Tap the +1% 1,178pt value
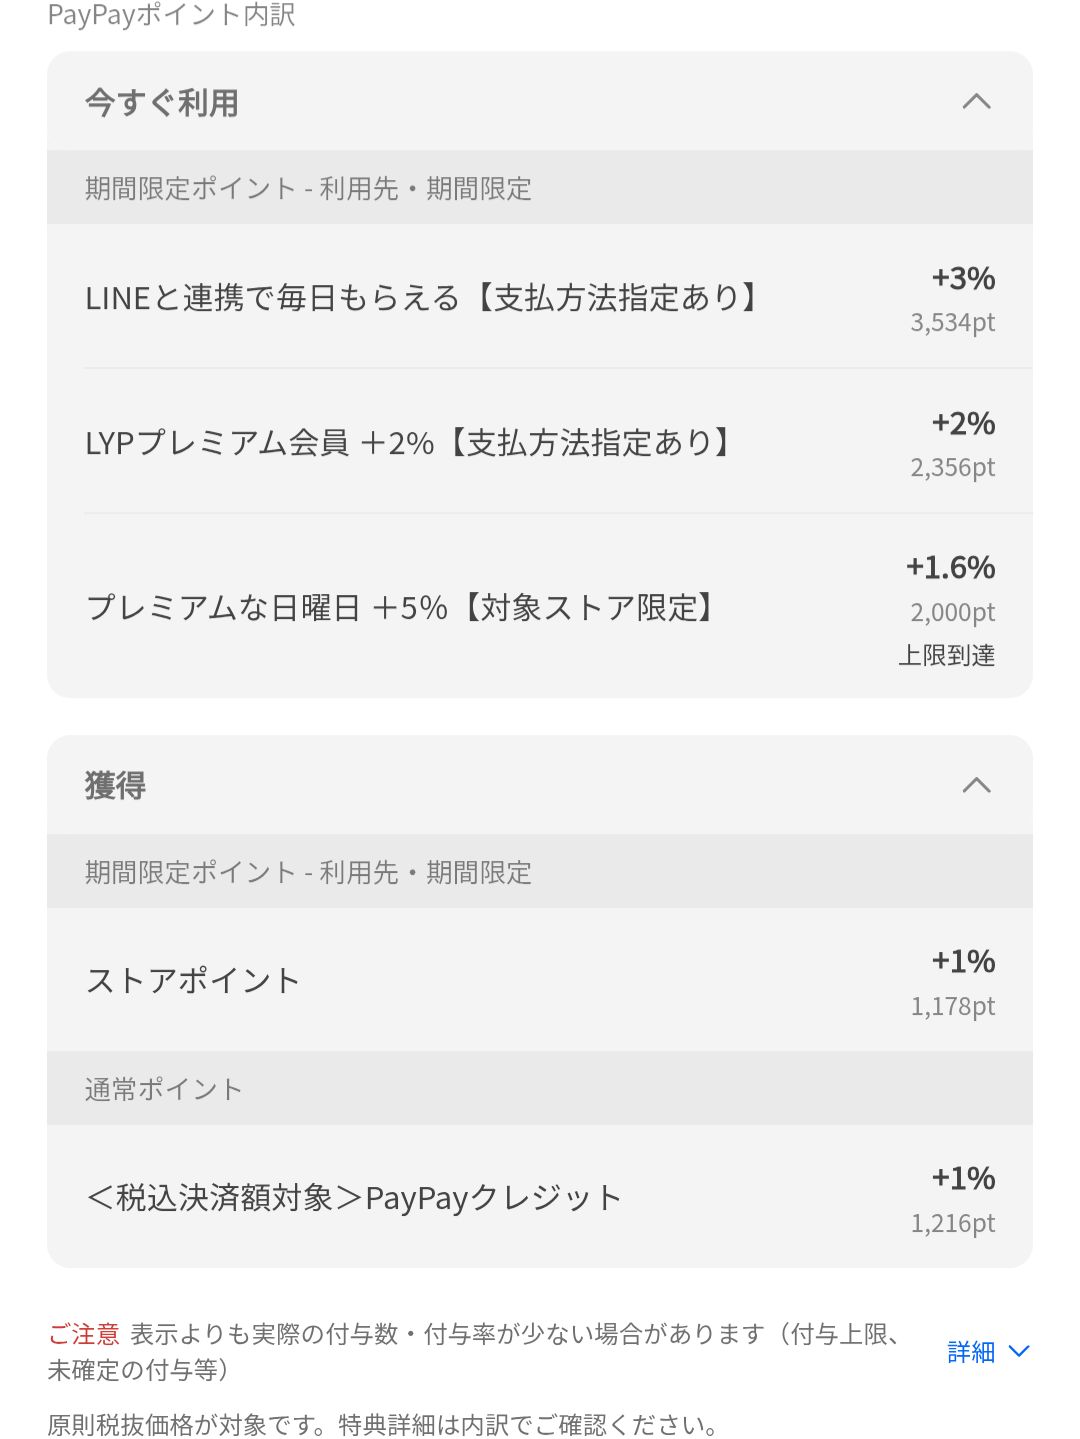 click(953, 982)
